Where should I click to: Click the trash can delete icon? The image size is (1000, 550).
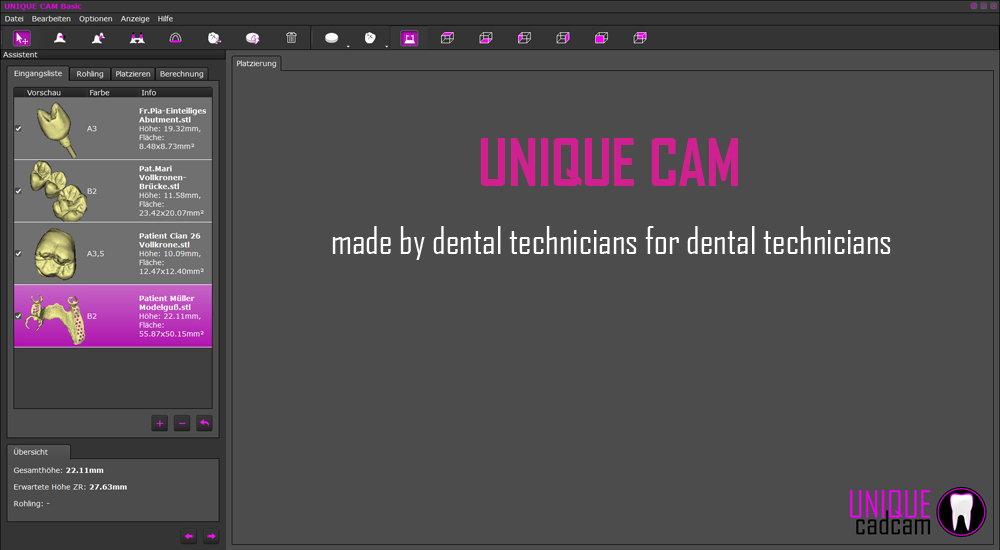pos(291,38)
